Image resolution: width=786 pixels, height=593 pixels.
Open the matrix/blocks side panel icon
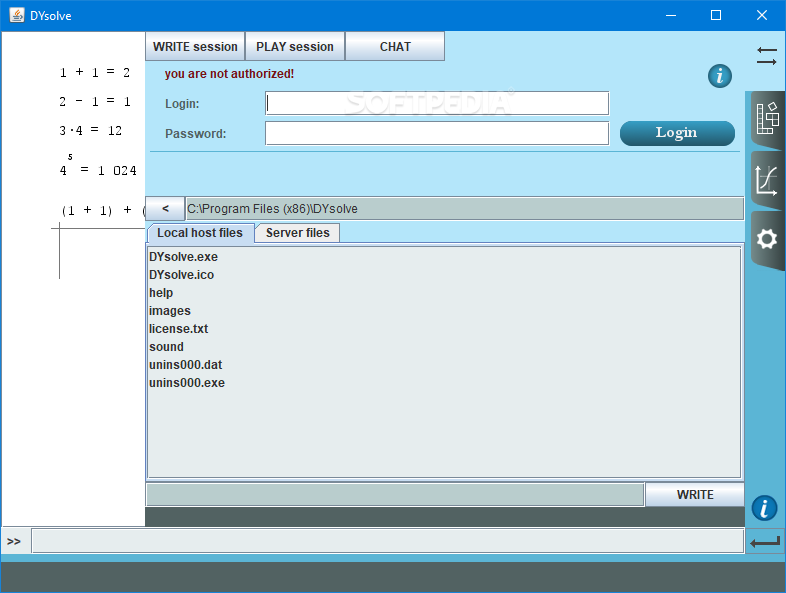pos(767,119)
